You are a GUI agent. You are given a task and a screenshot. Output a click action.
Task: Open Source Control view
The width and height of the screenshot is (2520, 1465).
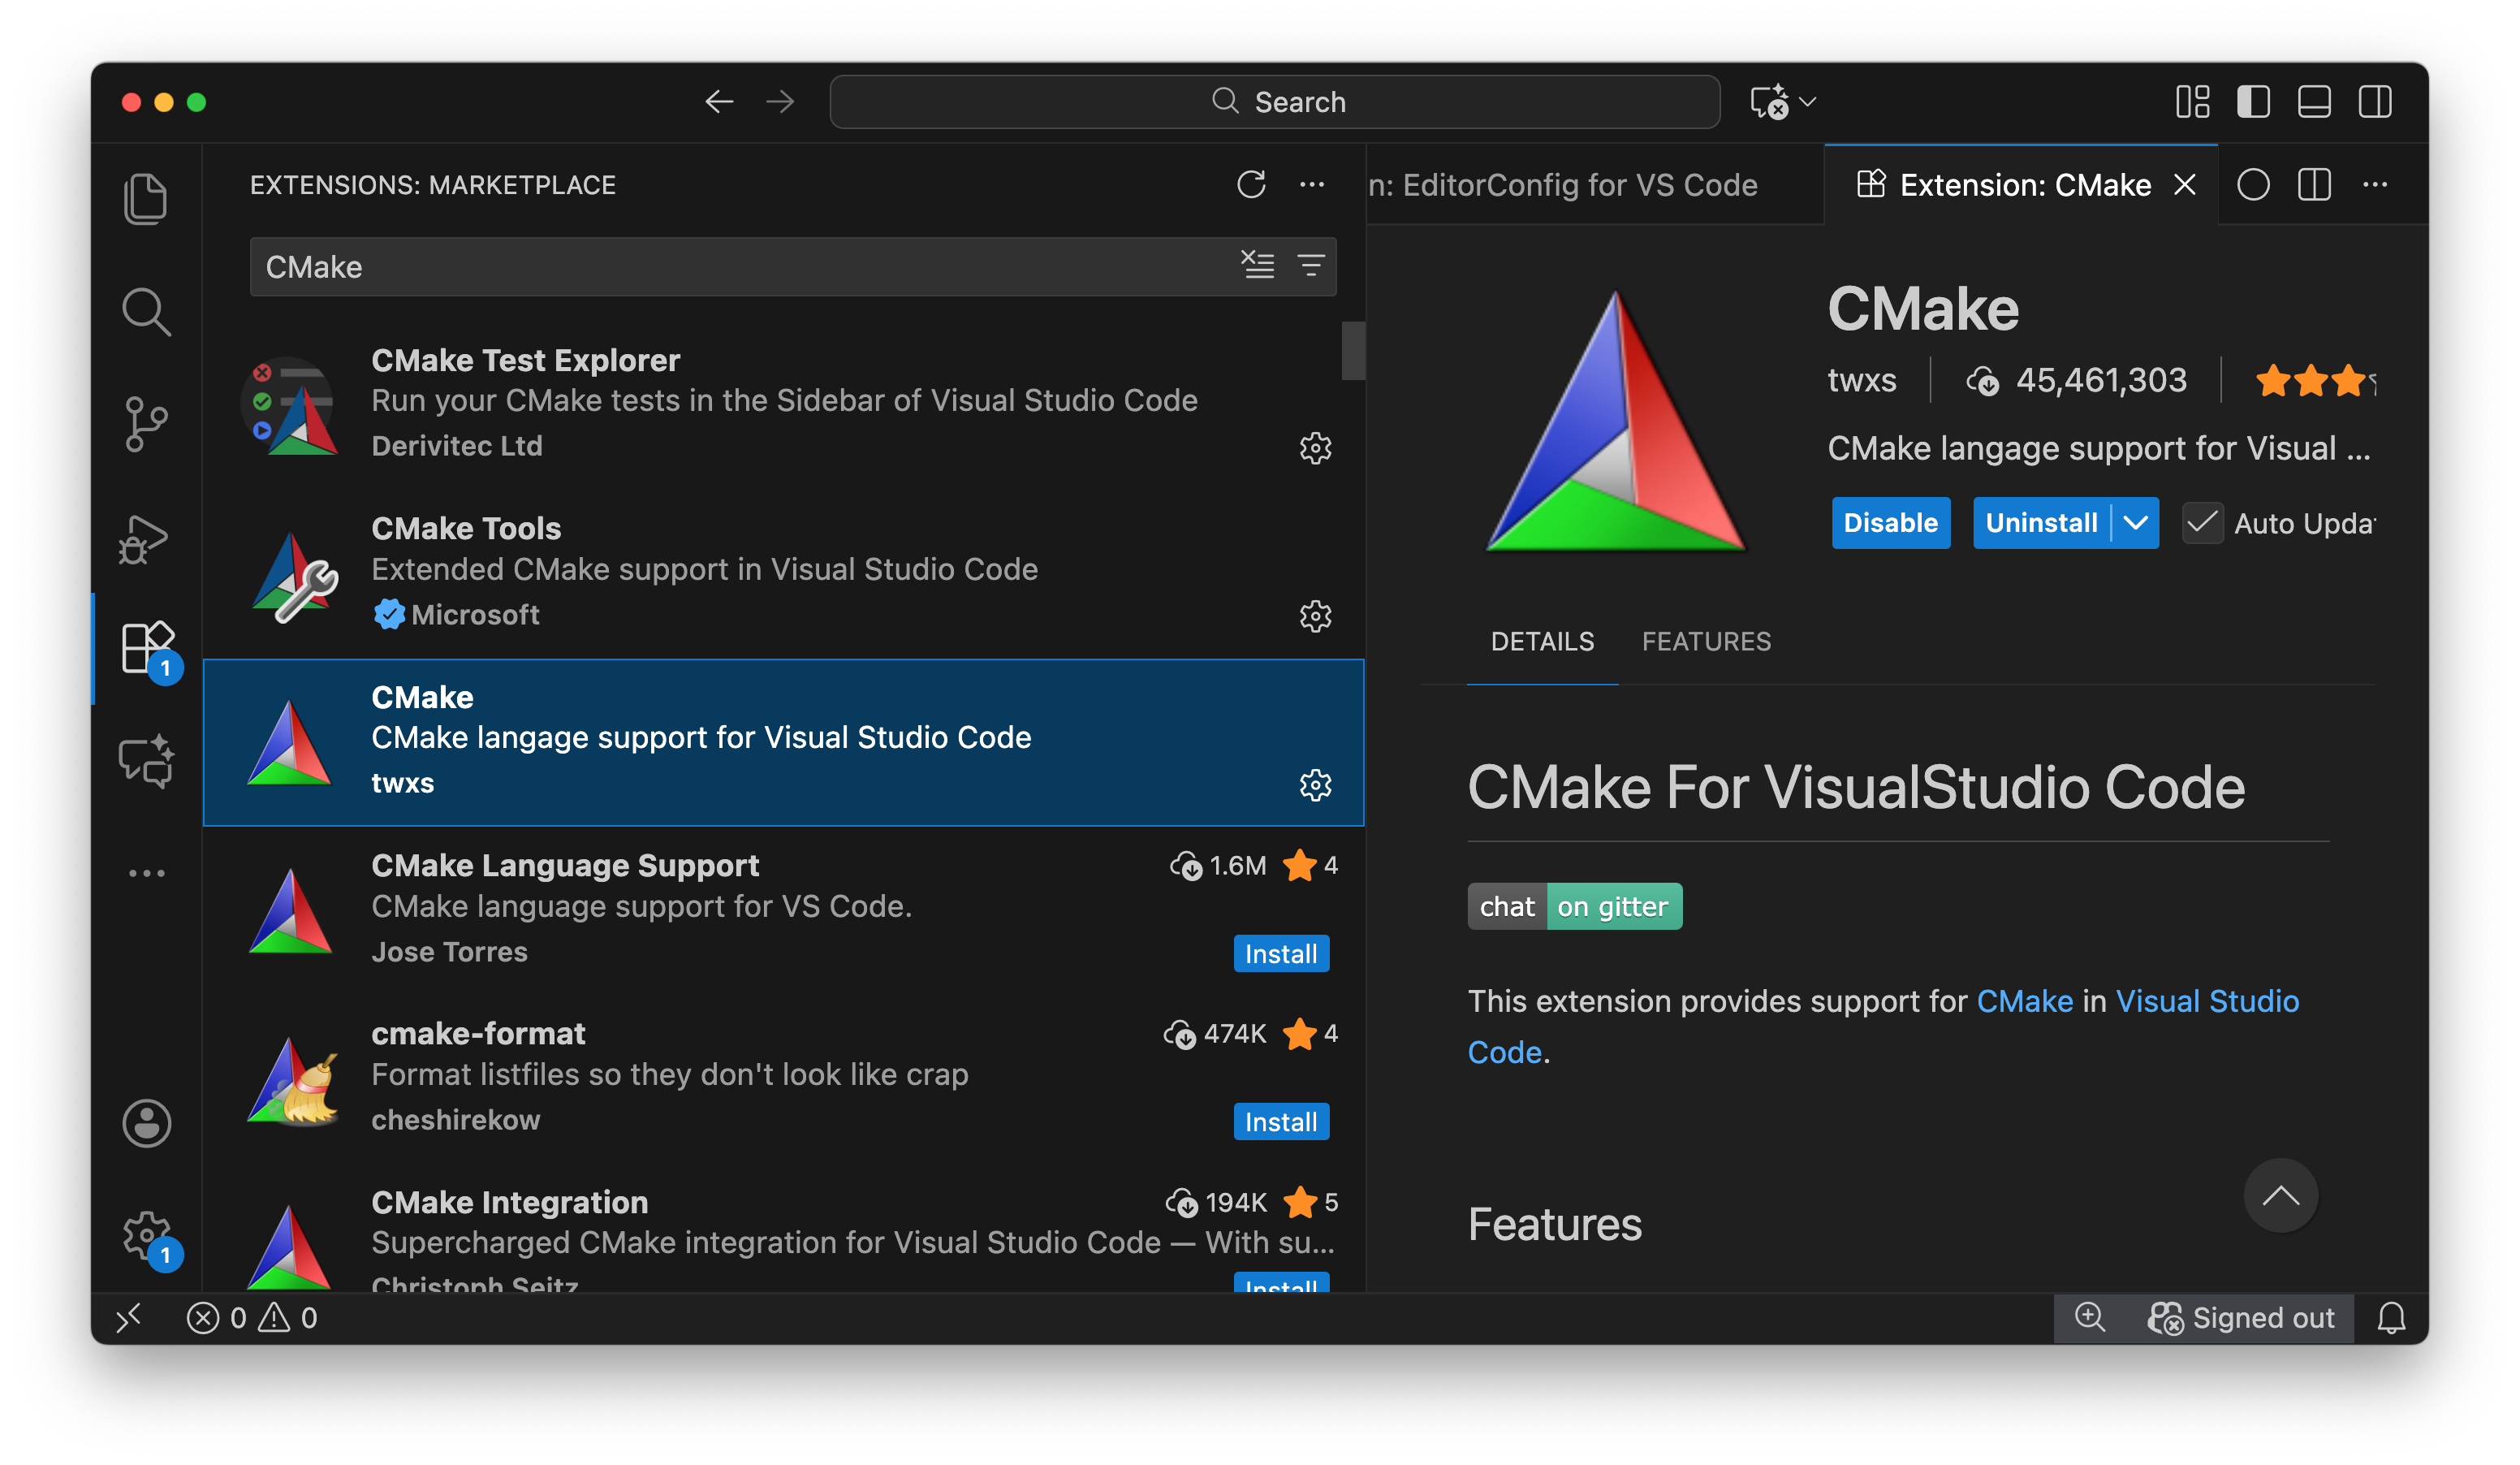[146, 424]
